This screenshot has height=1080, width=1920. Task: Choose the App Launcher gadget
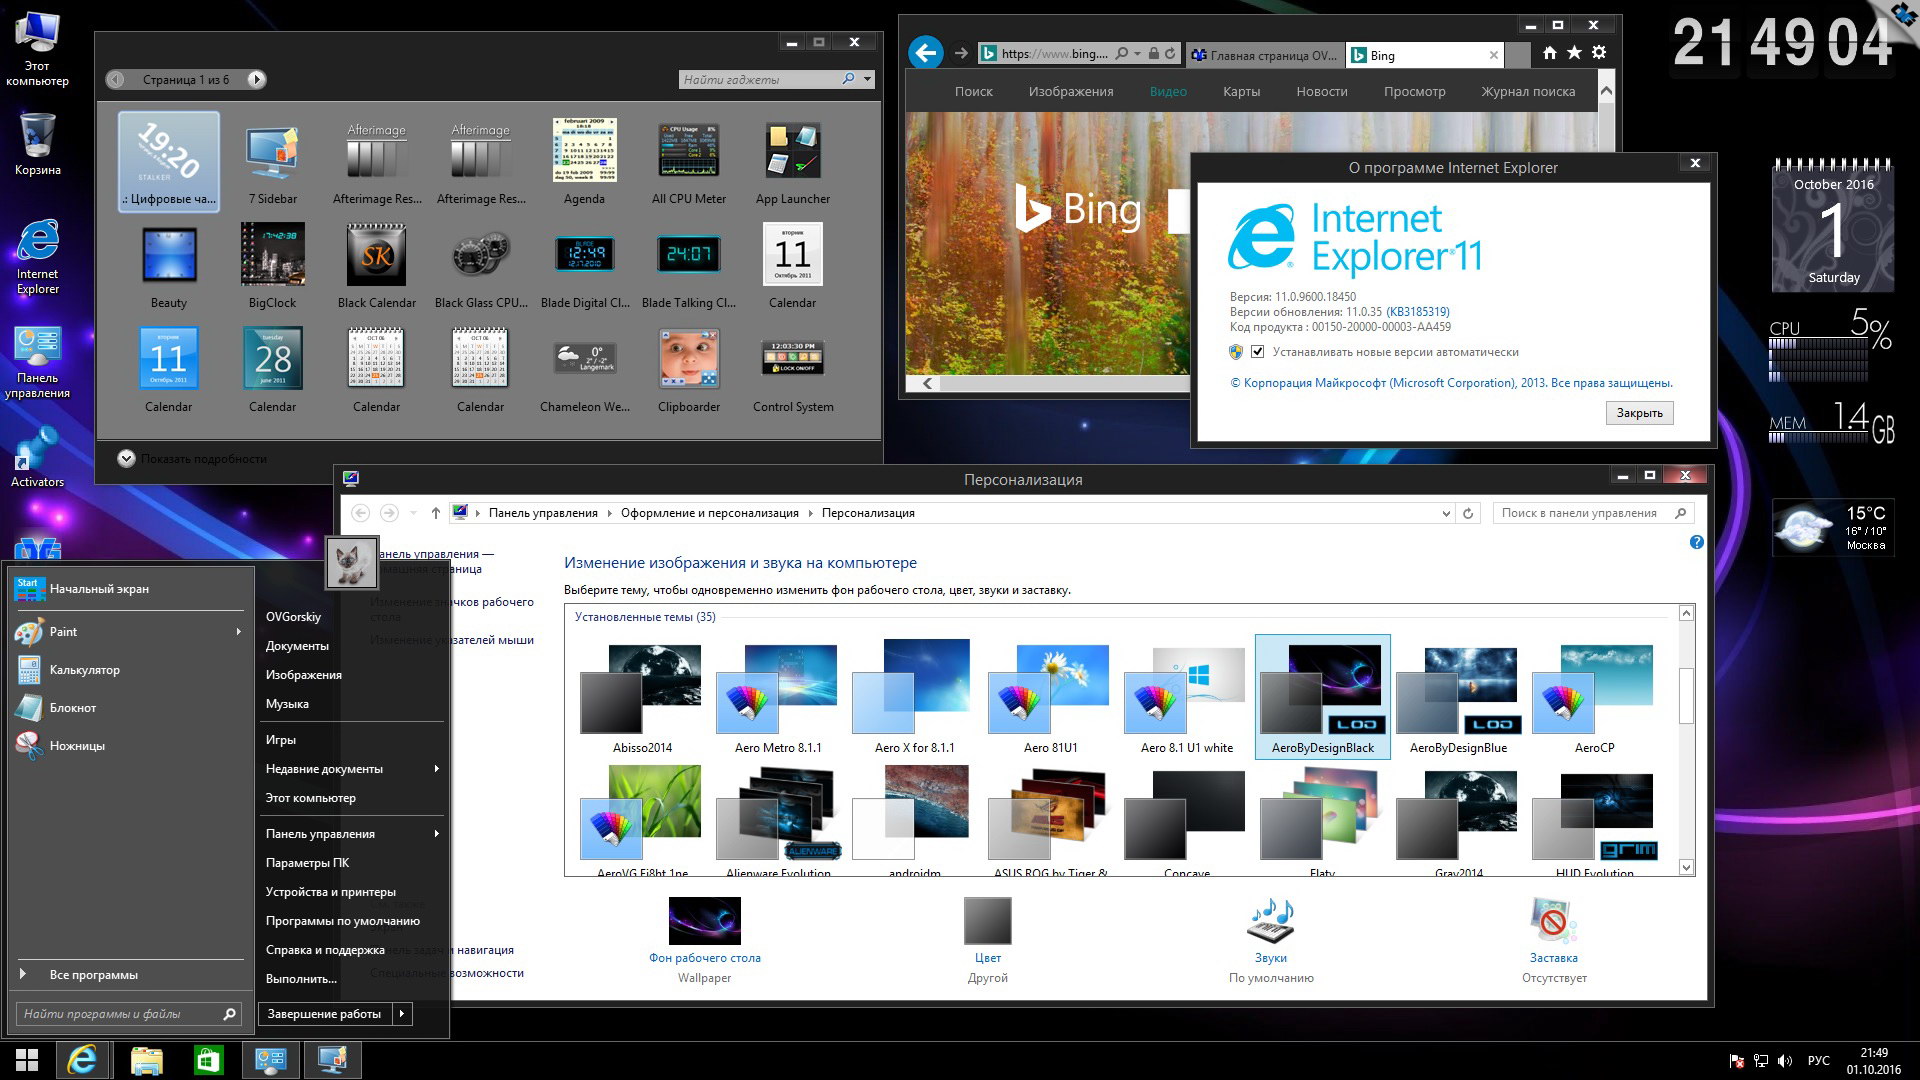click(x=792, y=161)
